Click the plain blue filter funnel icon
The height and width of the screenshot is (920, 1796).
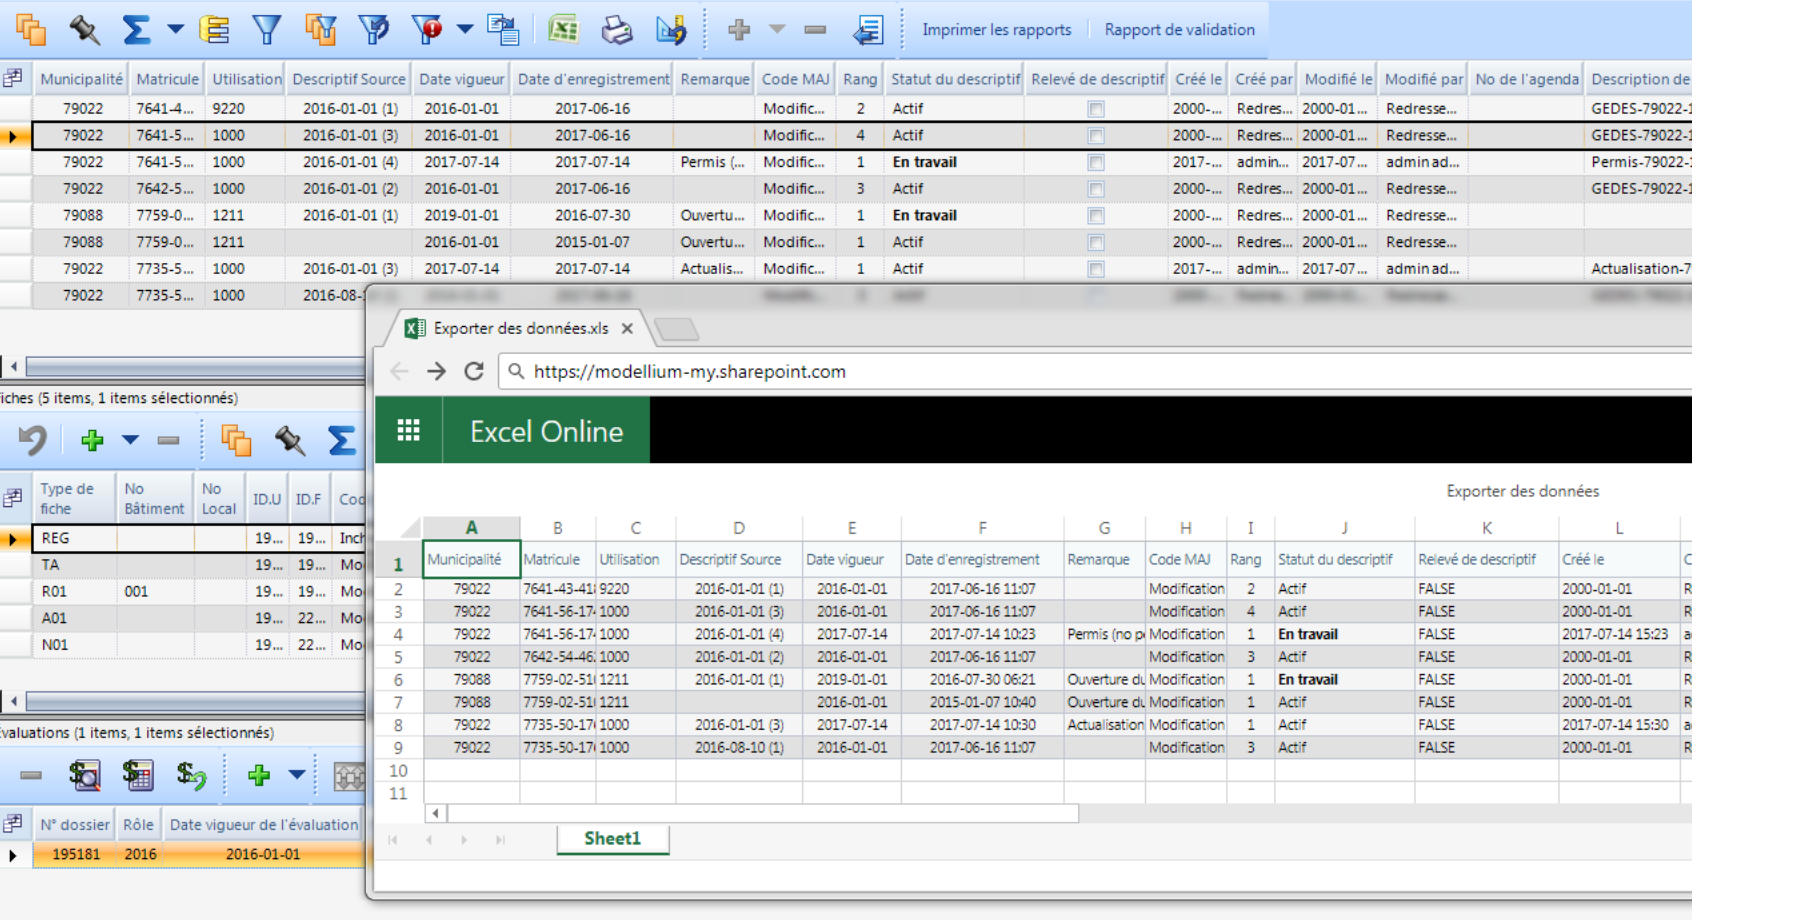pos(267,29)
